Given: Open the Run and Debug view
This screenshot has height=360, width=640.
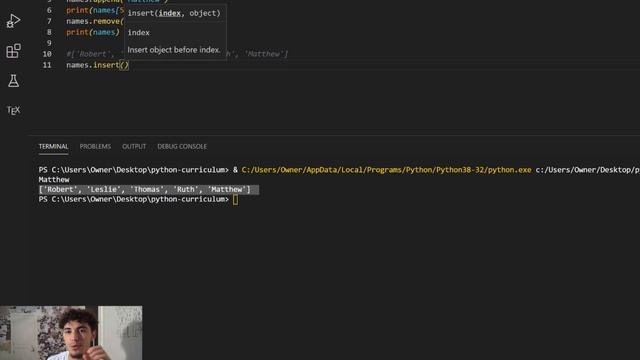Looking at the screenshot, I should (x=13, y=21).
